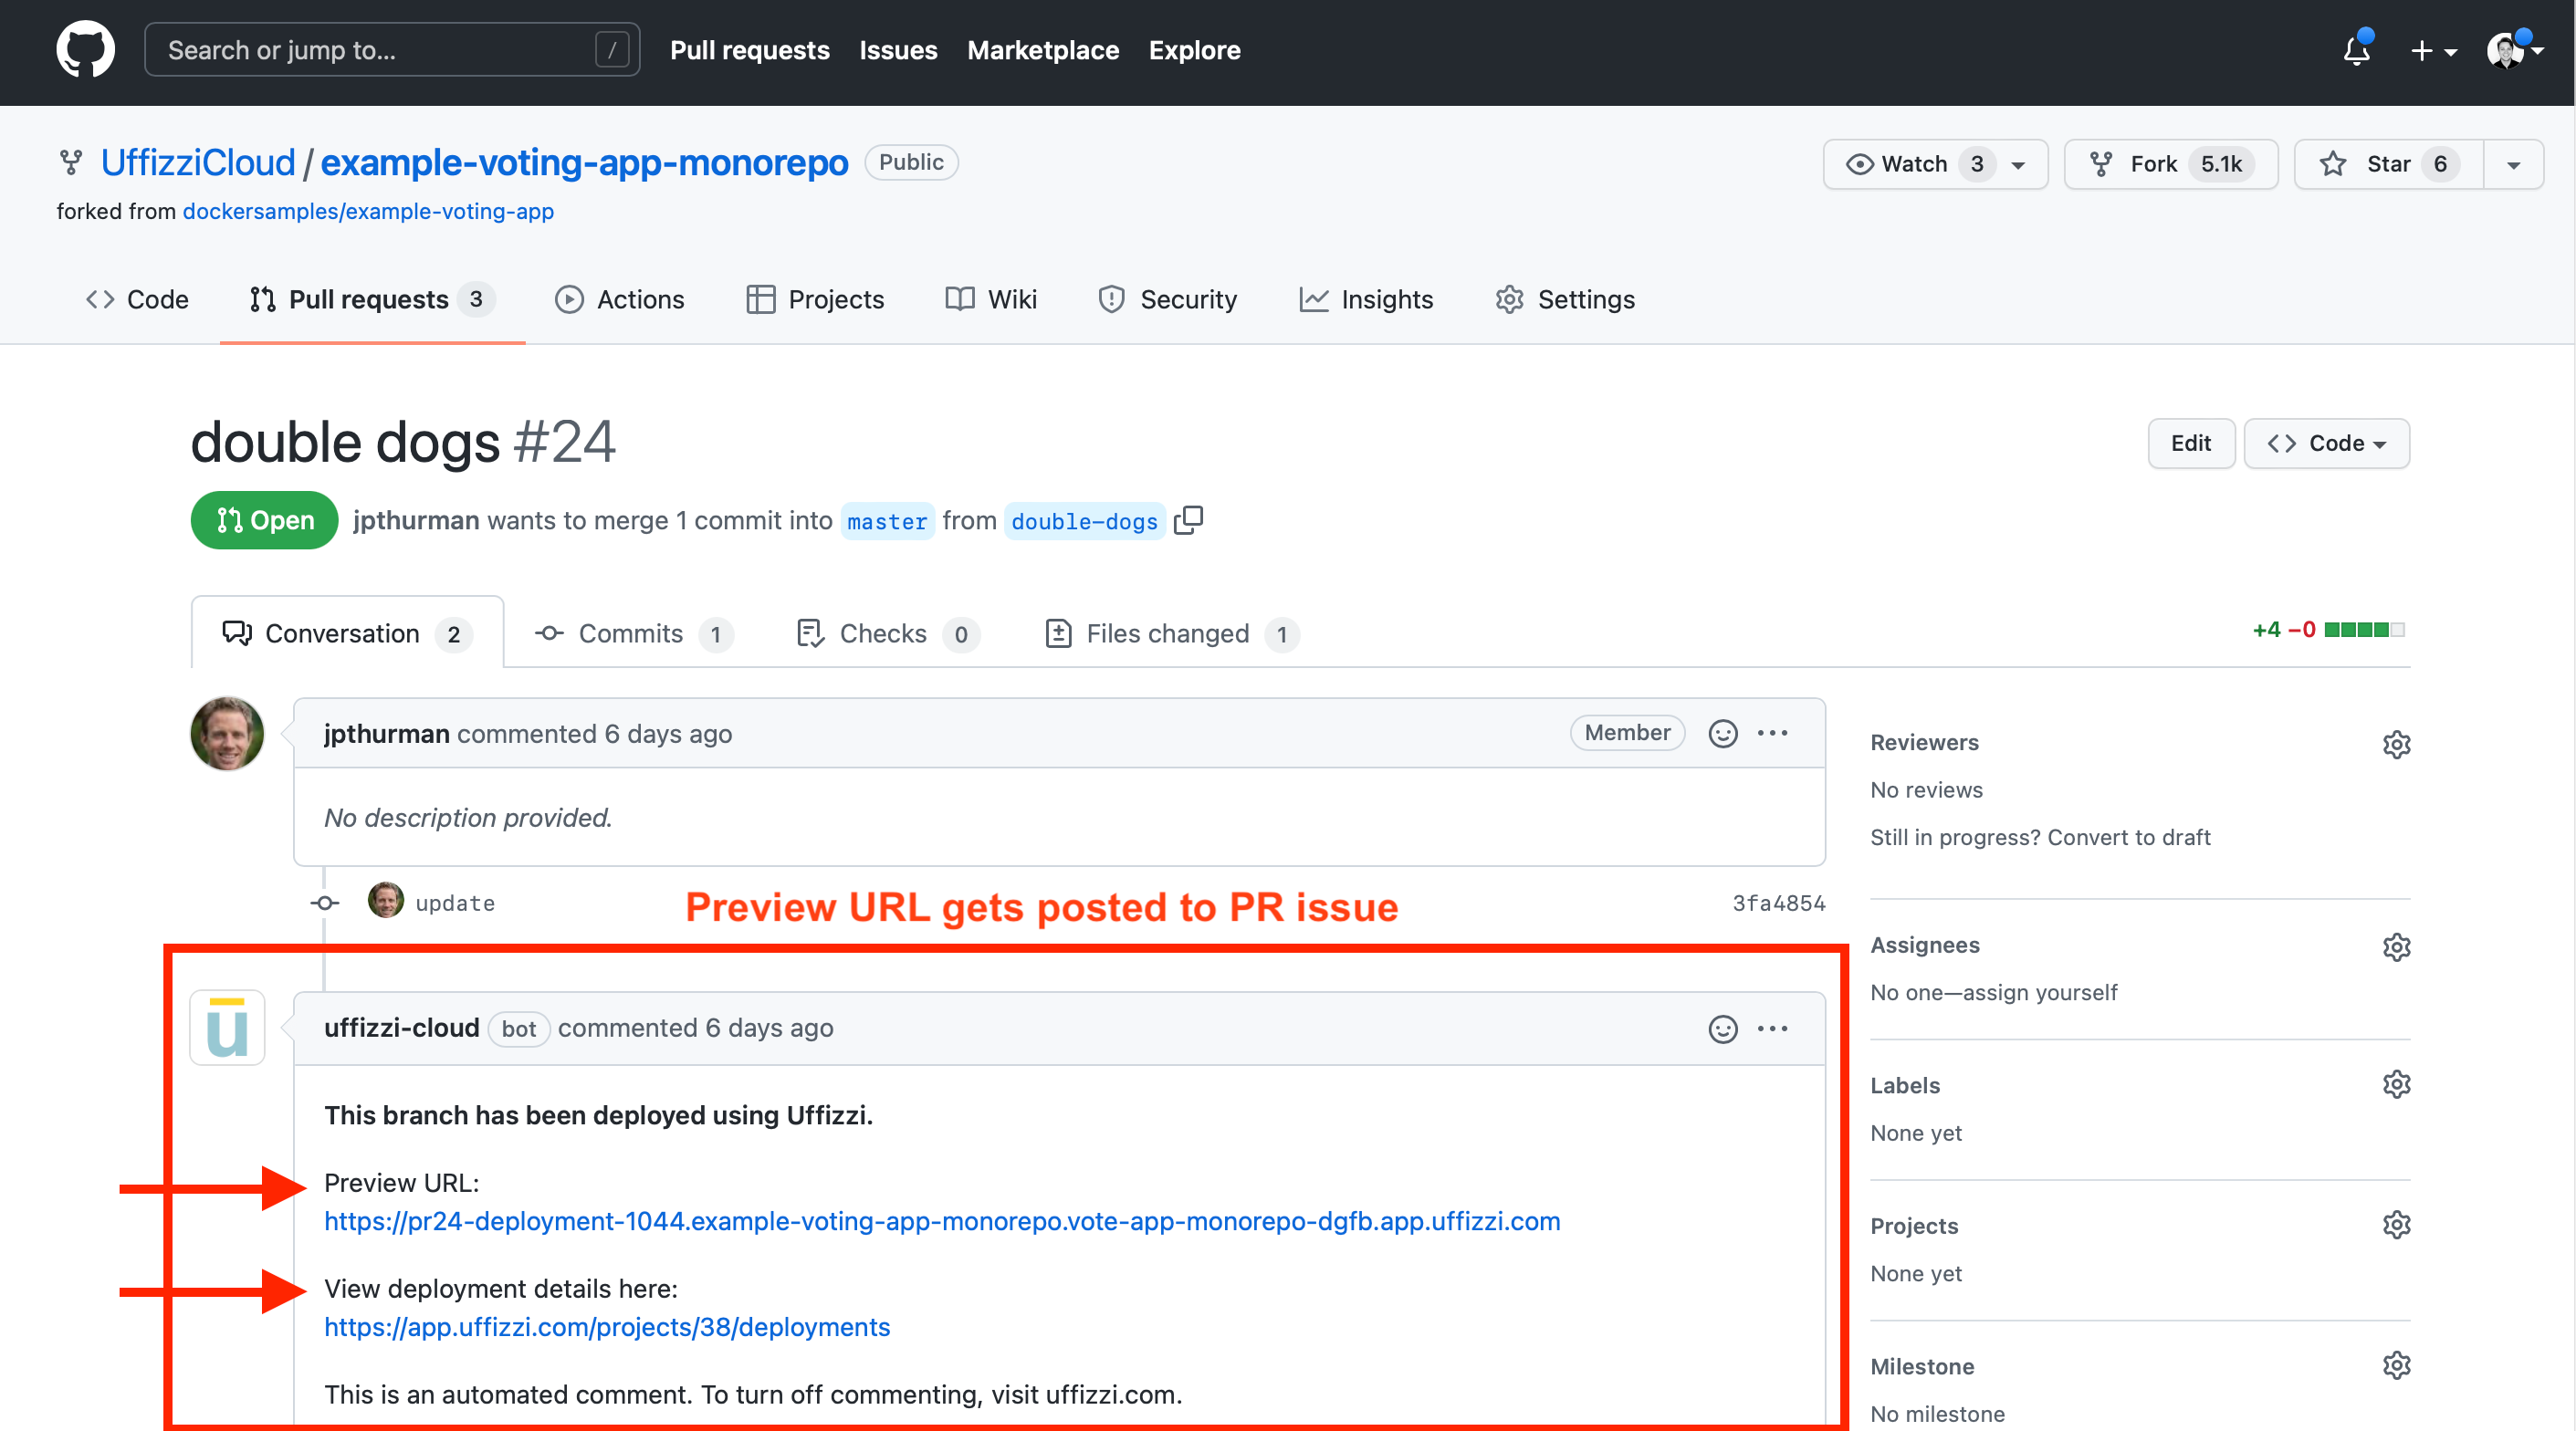Open the Assignees gear settings

2396,946
